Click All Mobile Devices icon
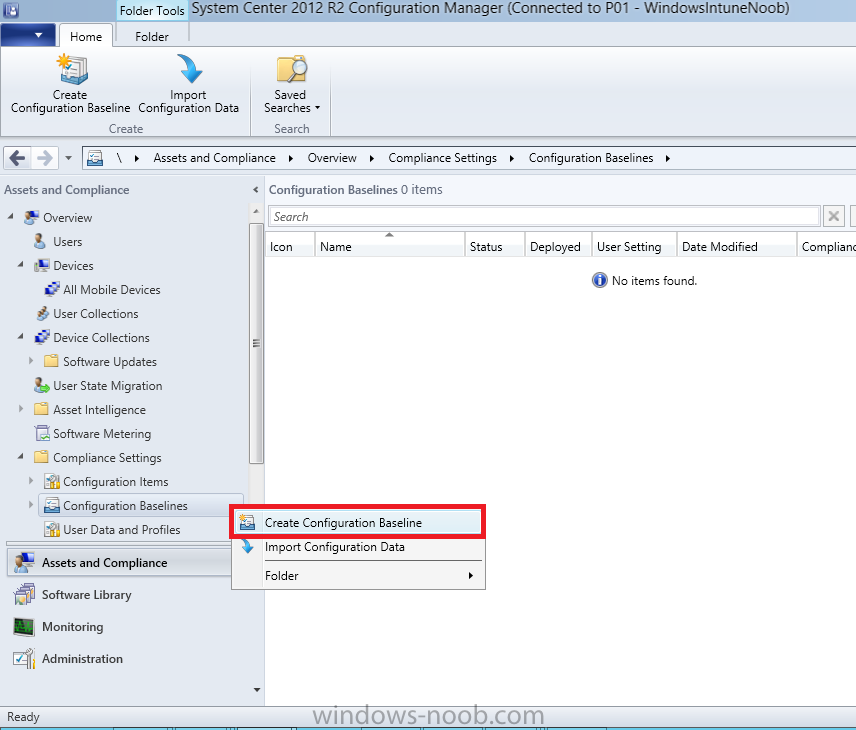Screen dimensions: 856x730 point(52,289)
